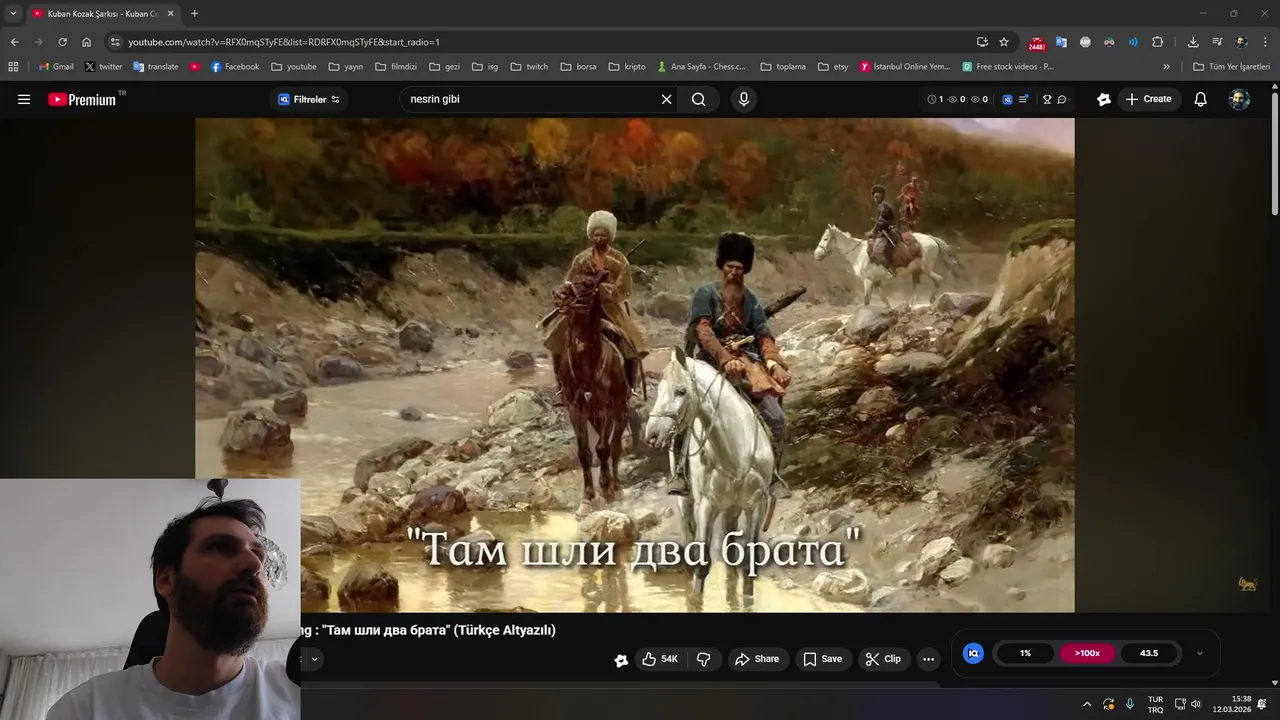1280x720 pixels.
Task: Open the vidIQ clock counter showing 1
Action: point(935,99)
